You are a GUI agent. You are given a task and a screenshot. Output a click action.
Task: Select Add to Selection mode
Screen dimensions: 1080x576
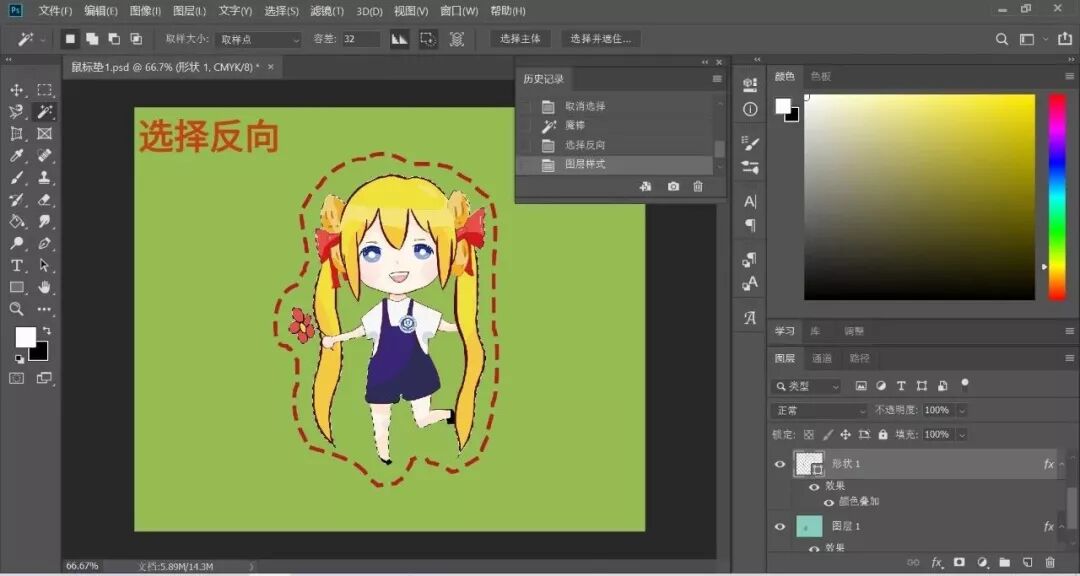click(x=92, y=39)
